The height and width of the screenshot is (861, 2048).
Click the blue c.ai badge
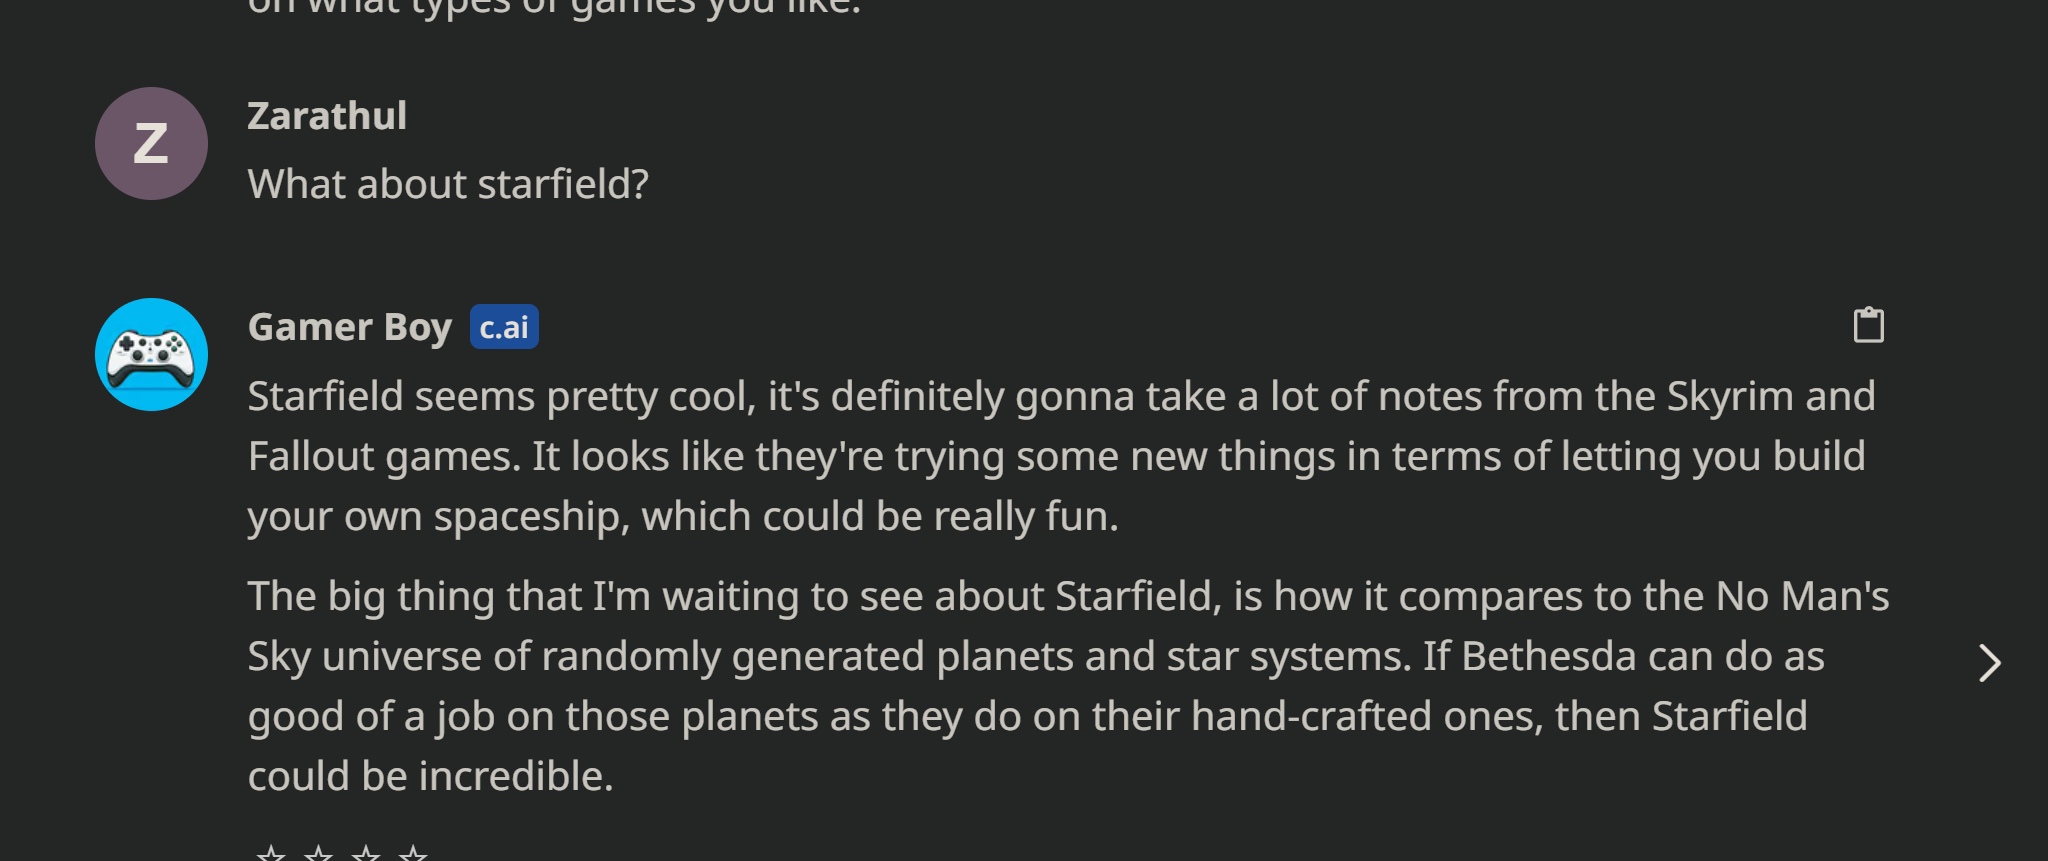point(504,327)
